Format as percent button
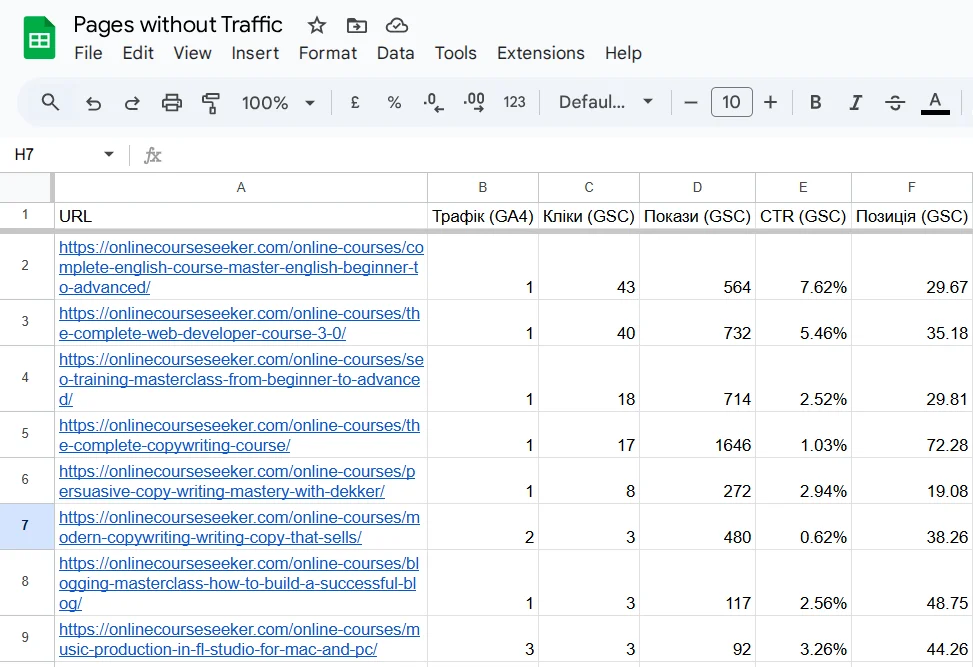This screenshot has width=973, height=667. (x=394, y=102)
